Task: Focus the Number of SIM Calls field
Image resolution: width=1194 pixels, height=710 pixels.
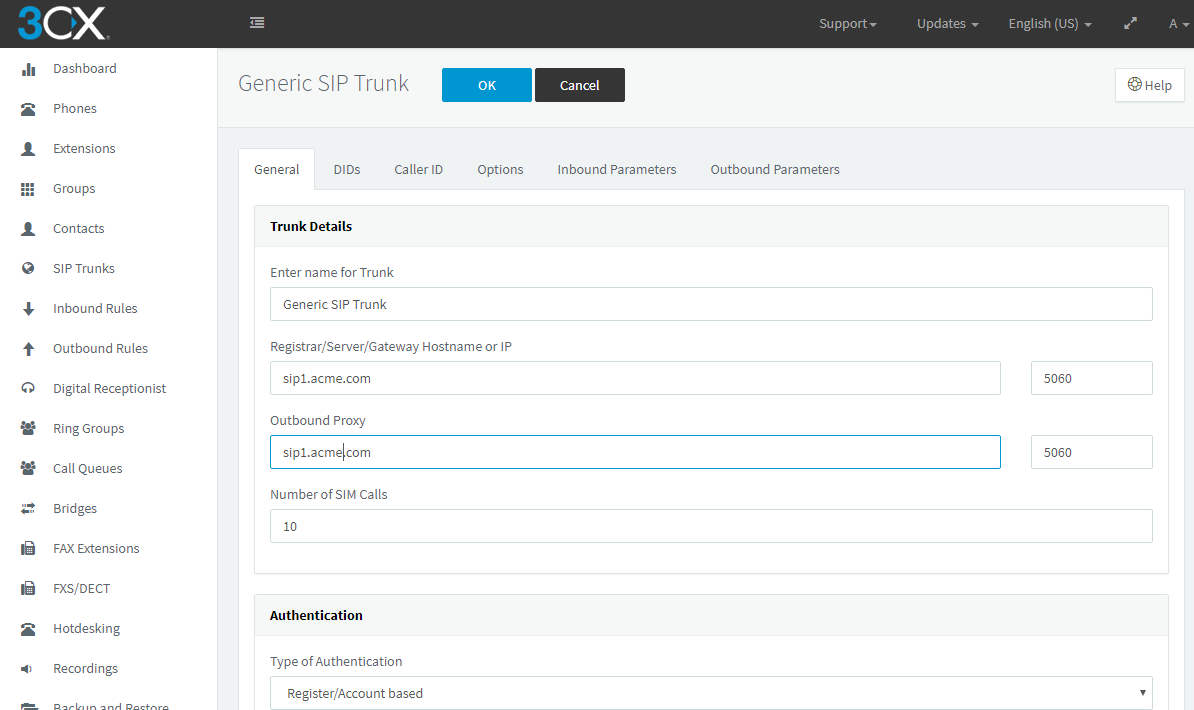Action: click(710, 526)
